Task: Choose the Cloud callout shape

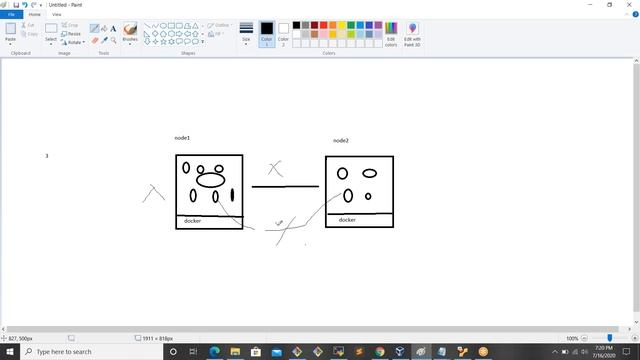Action: coord(195,41)
